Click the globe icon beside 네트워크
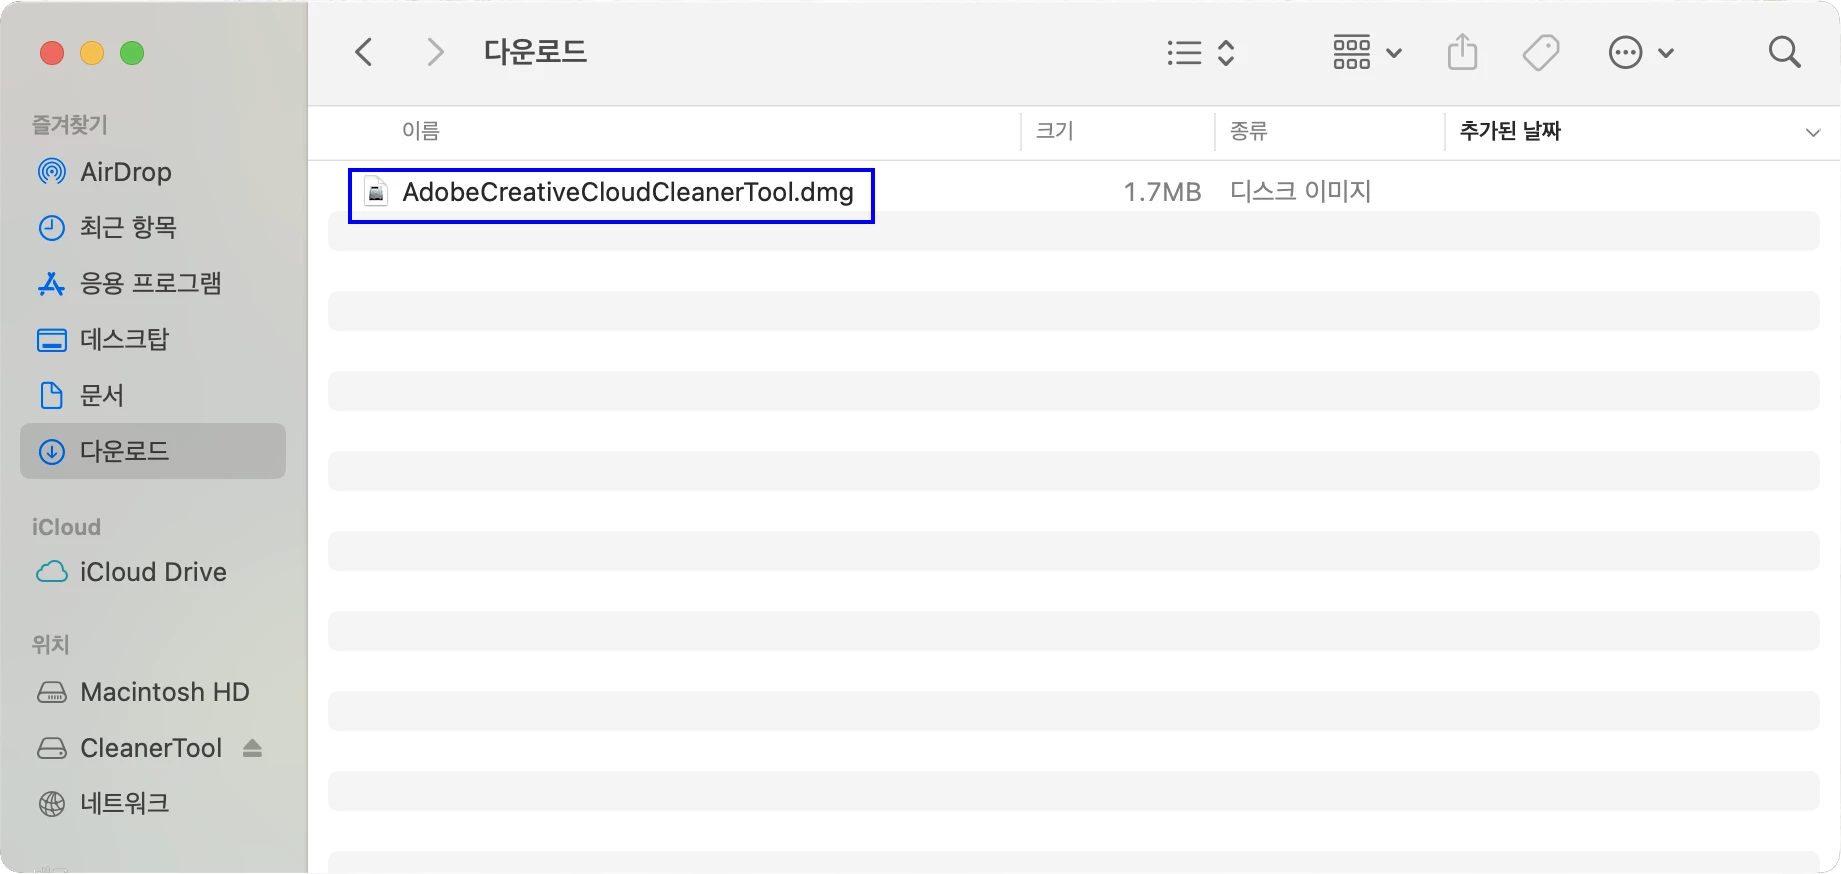Viewport: 1841px width, 874px height. tap(52, 803)
